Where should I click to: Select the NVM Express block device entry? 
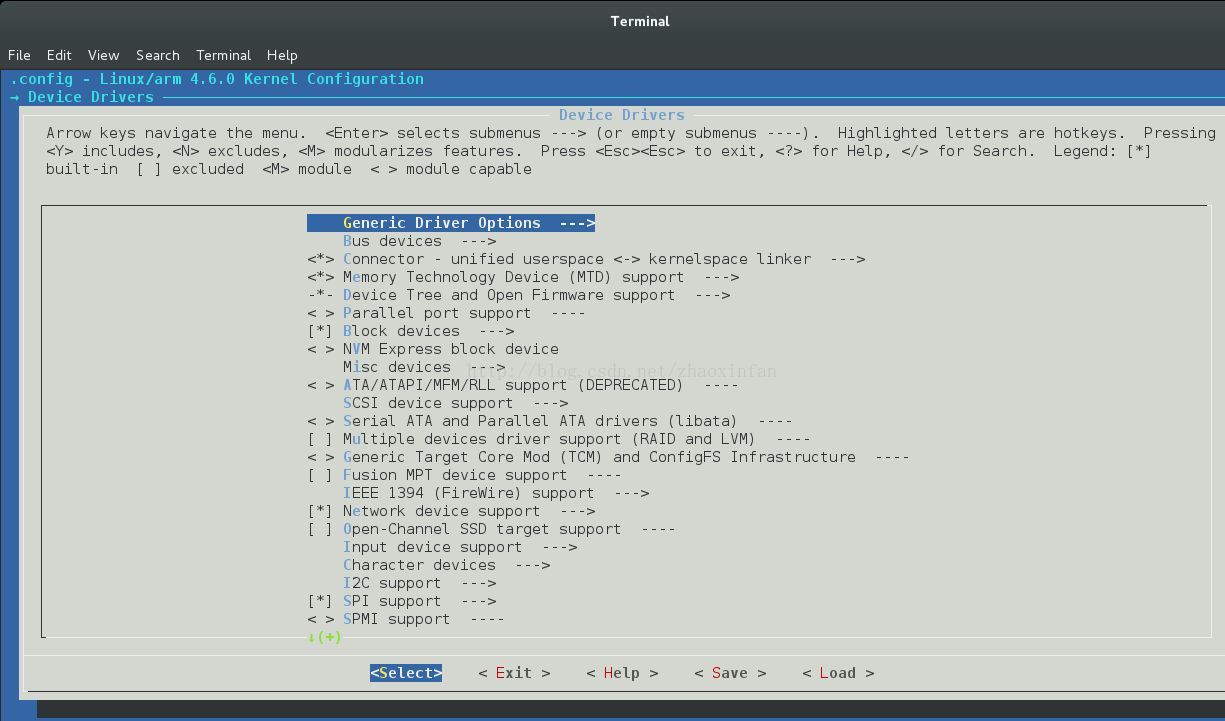point(433,349)
